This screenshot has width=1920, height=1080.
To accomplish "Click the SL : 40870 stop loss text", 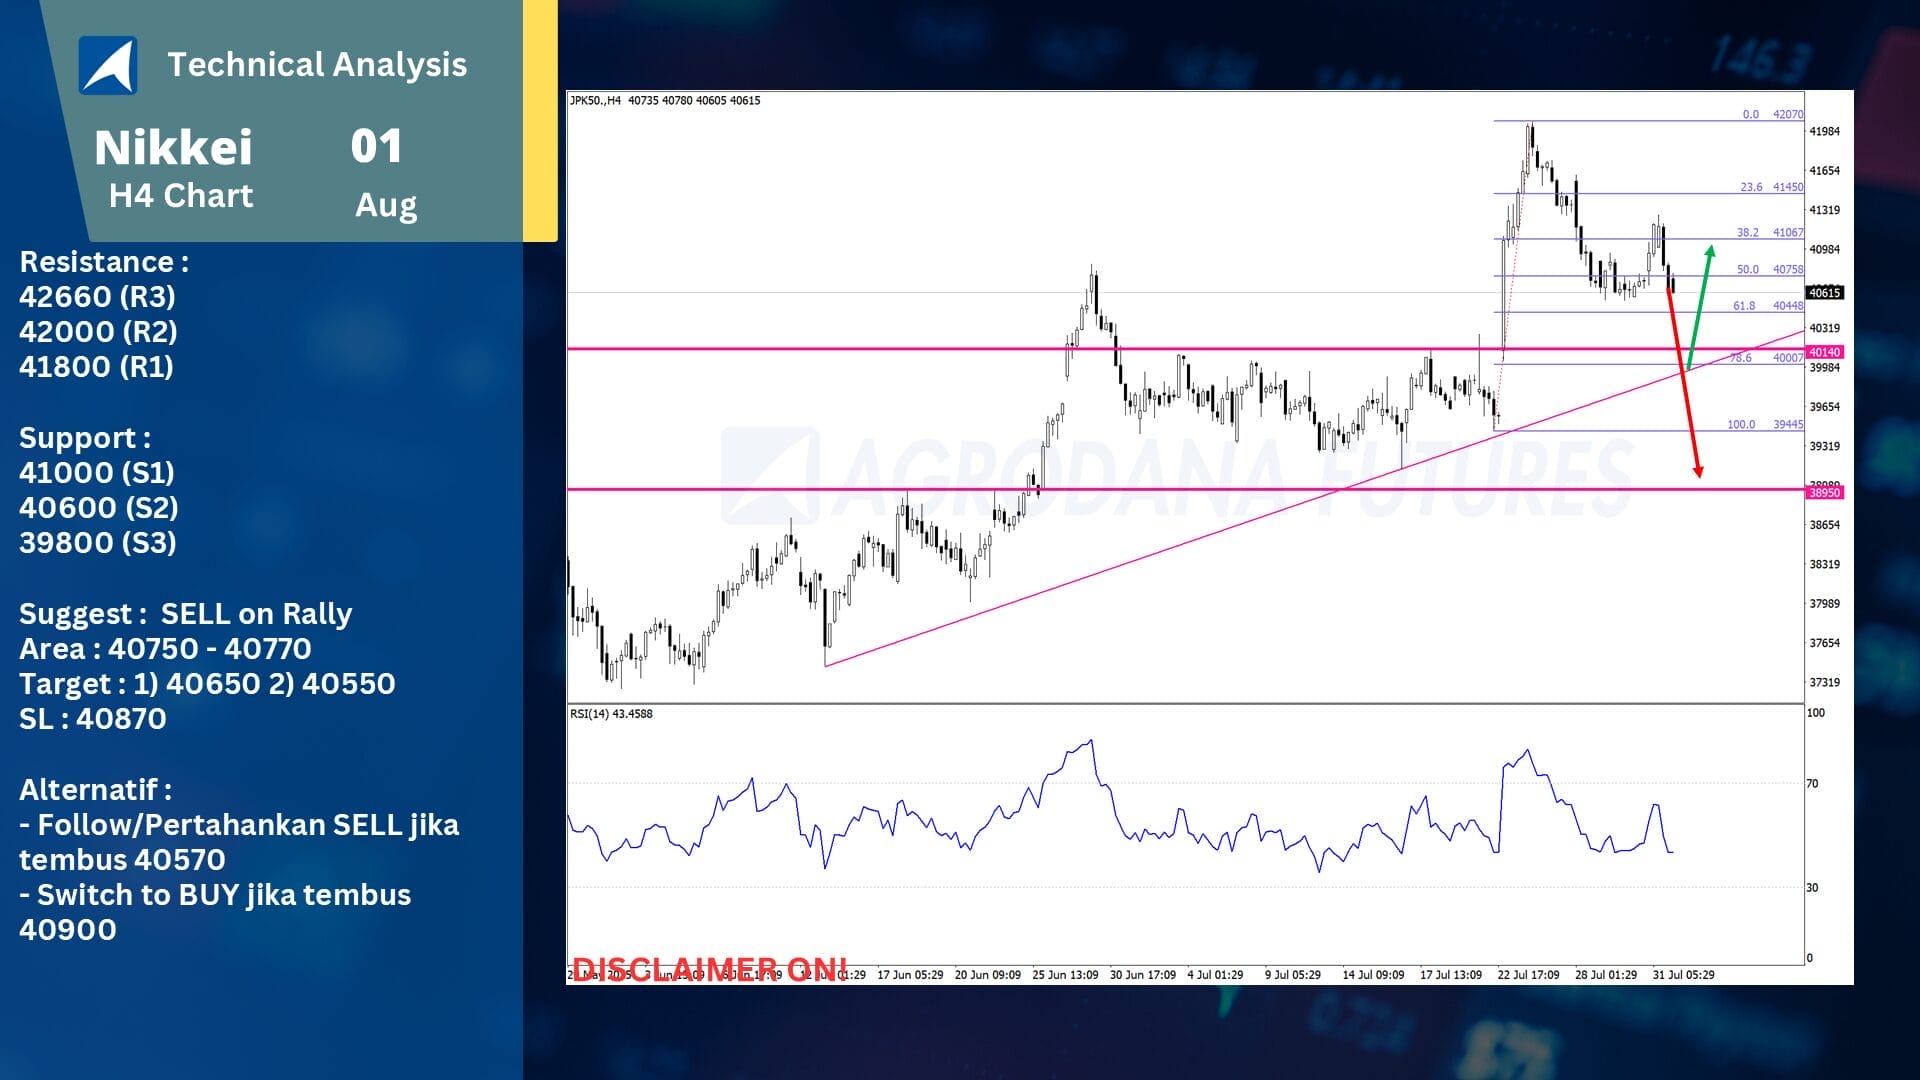I will pyautogui.click(x=93, y=719).
